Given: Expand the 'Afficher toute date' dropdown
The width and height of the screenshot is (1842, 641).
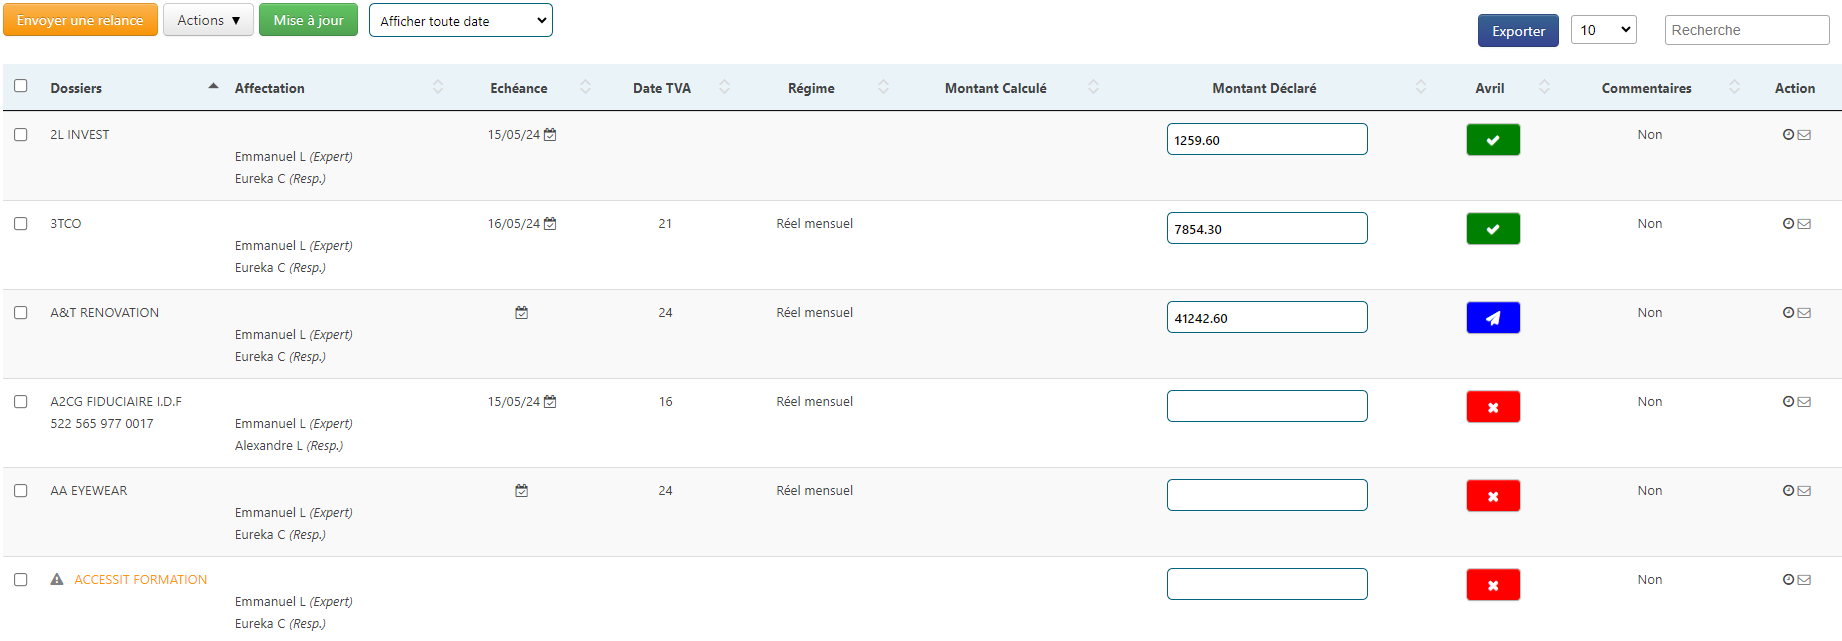Looking at the screenshot, I should 460,21.
